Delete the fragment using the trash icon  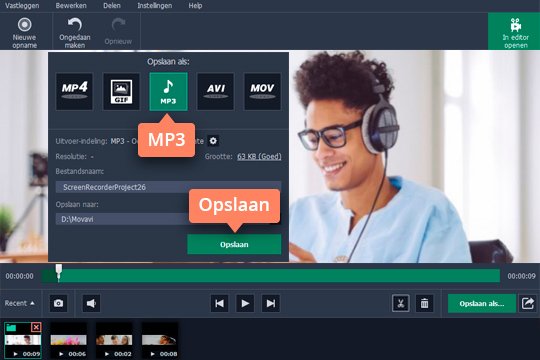pyautogui.click(x=424, y=303)
